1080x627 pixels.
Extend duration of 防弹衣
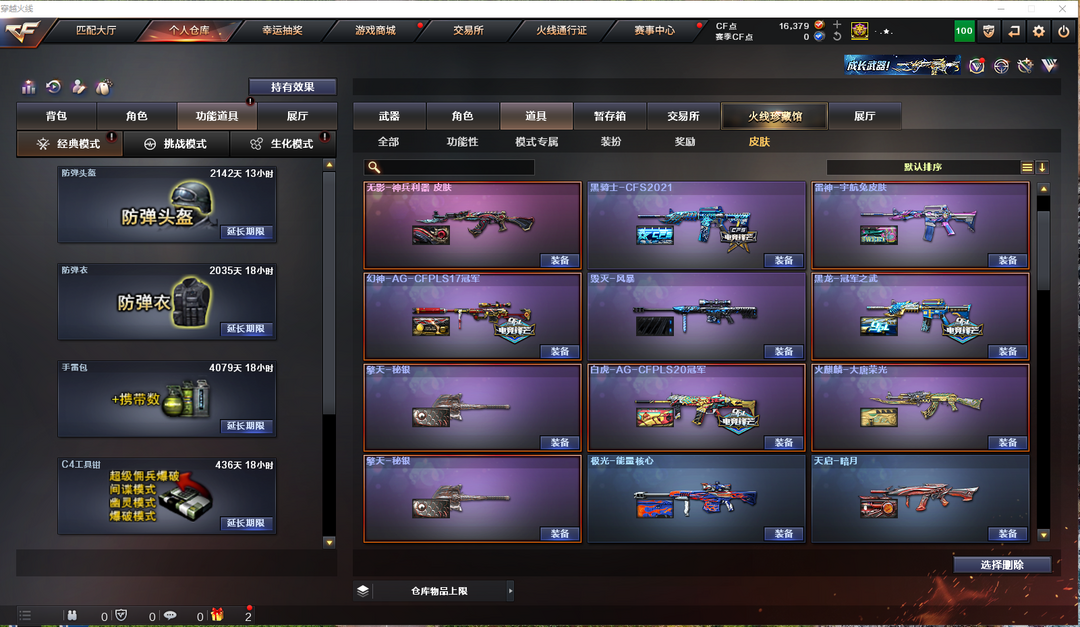point(246,329)
